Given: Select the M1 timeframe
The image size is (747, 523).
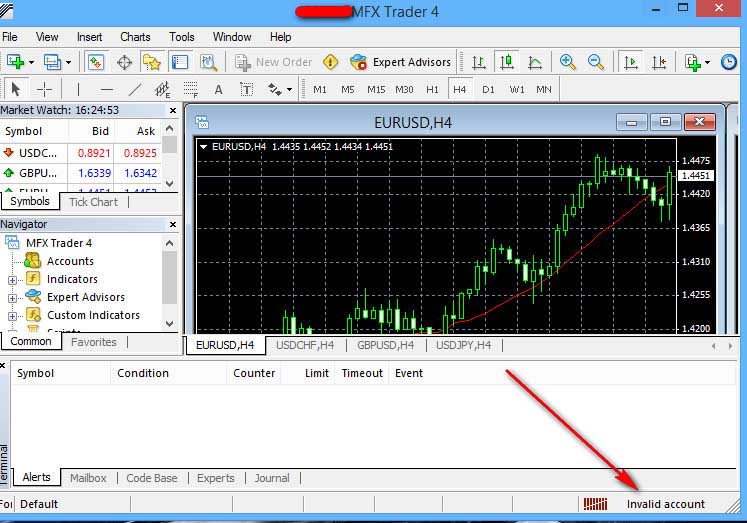Looking at the screenshot, I should tap(320, 90).
